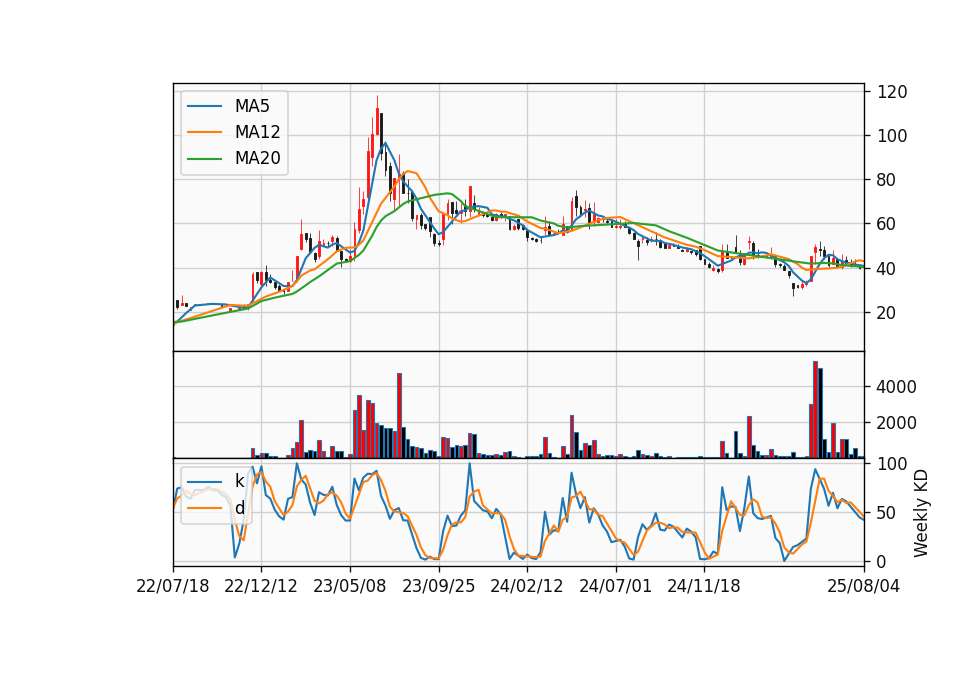Click the 80 price axis label
This screenshot has height=690, width=960.
click(x=888, y=180)
